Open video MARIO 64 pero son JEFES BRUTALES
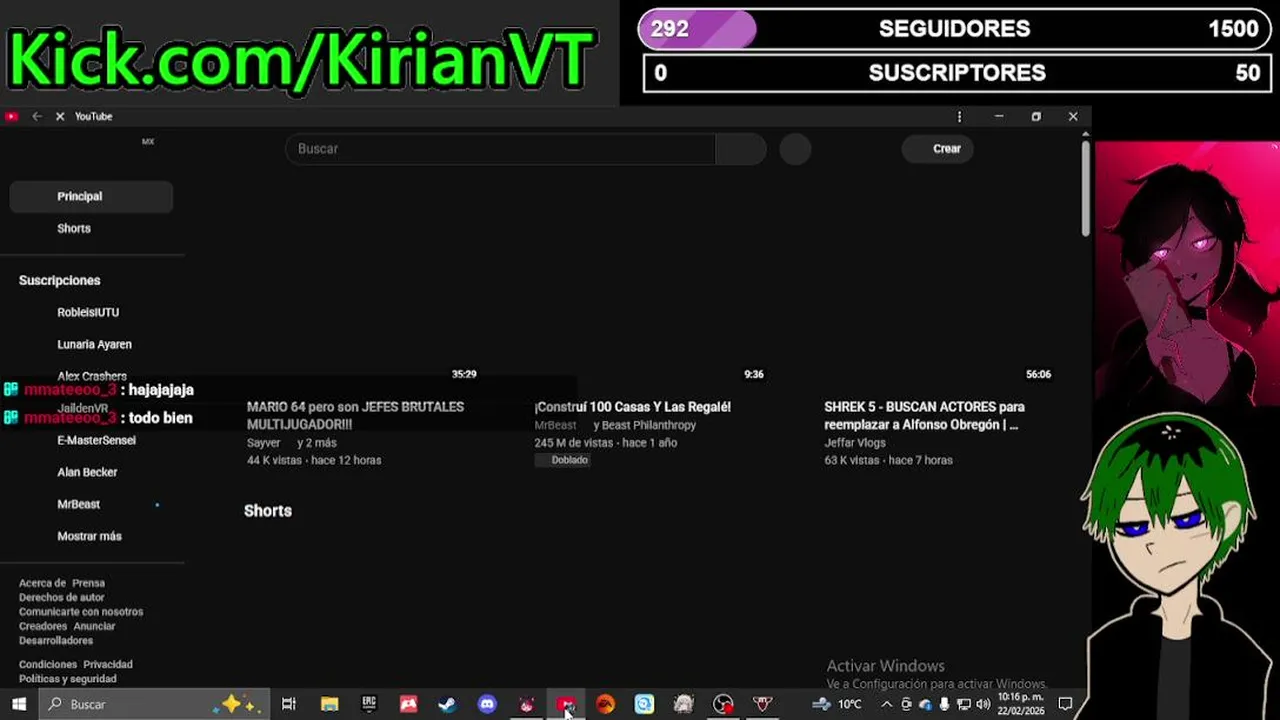This screenshot has height=720, width=1280. [355, 416]
